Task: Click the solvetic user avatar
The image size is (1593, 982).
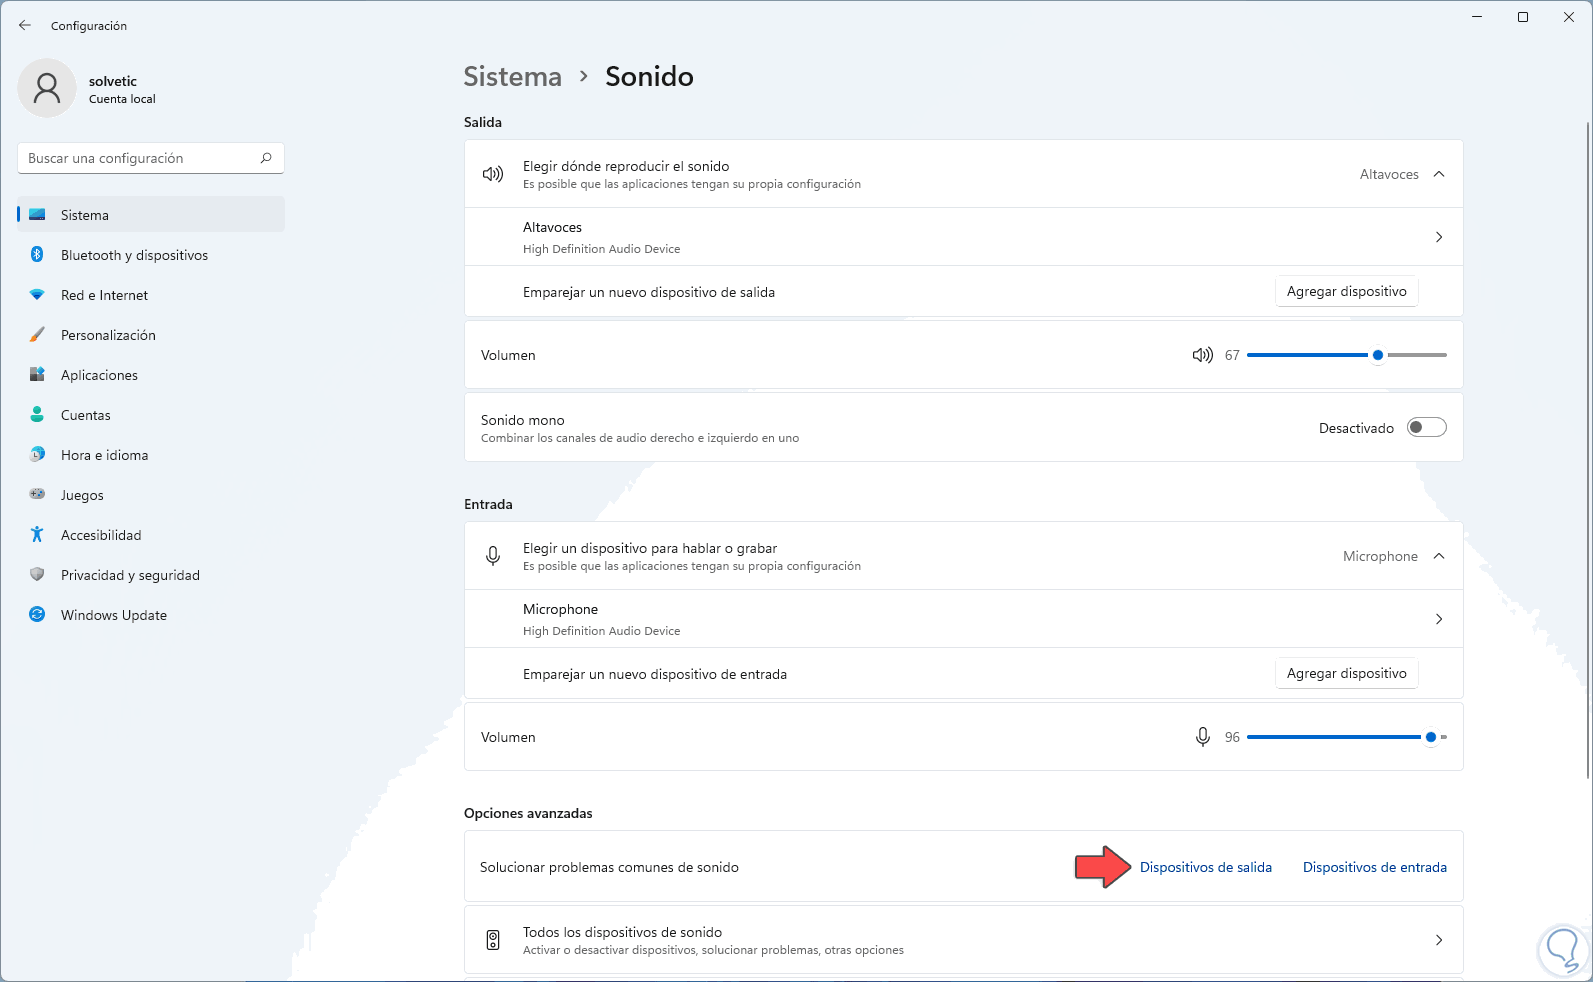Action: coord(47,88)
